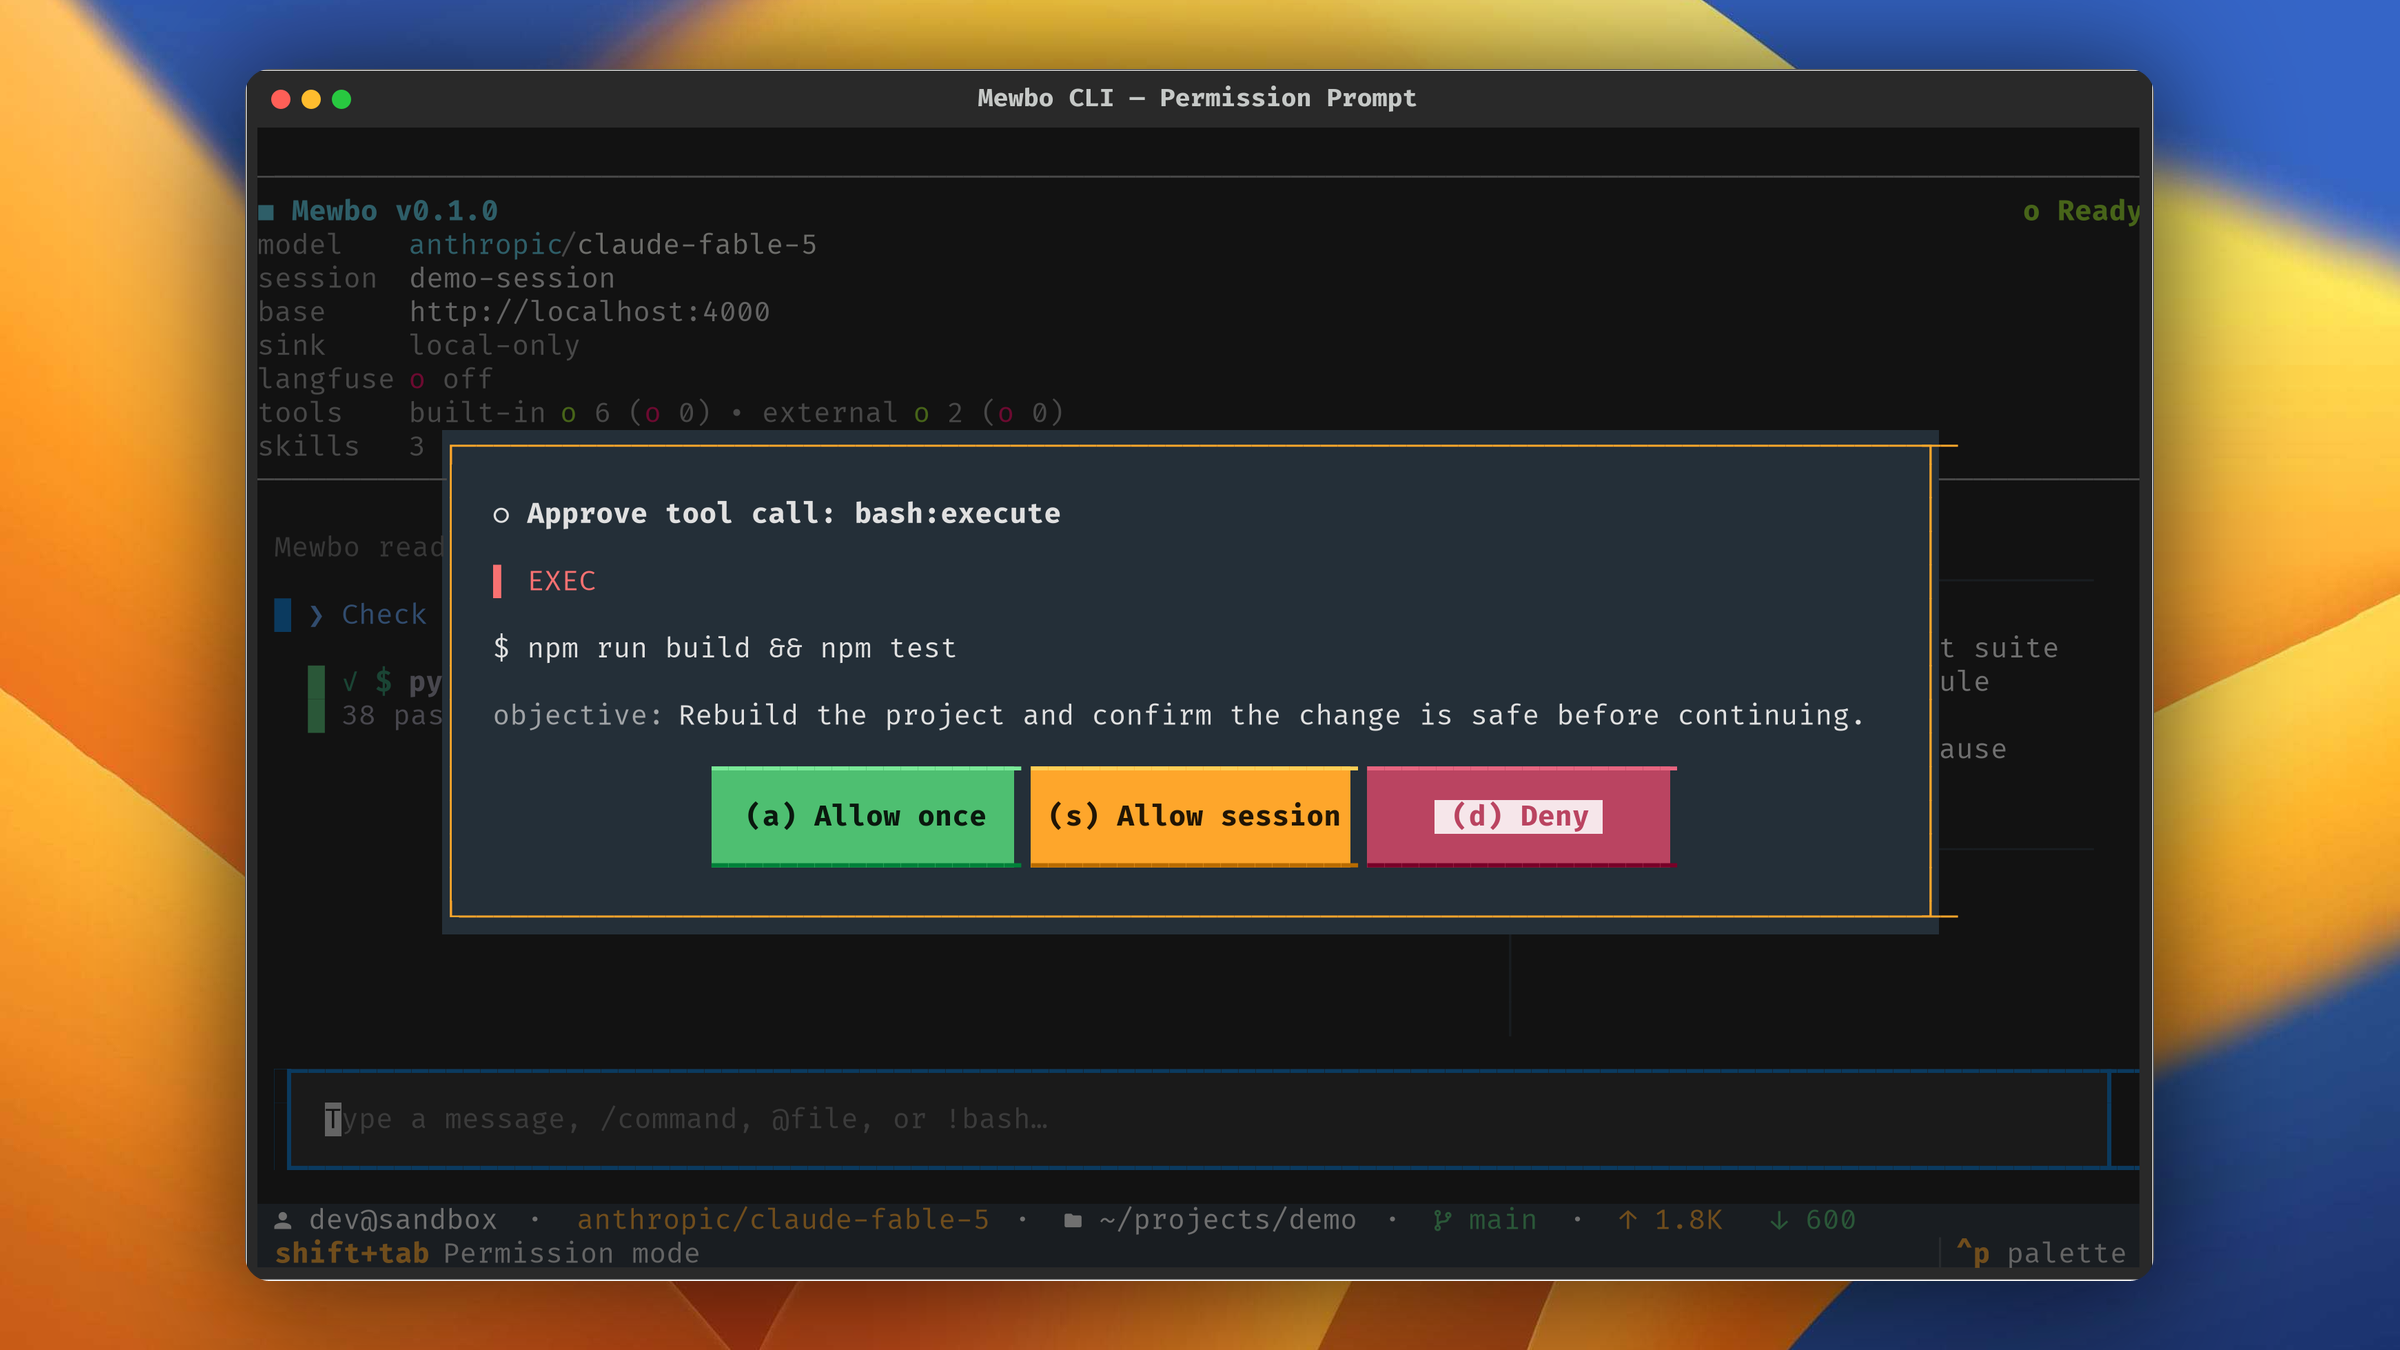2400x1350 pixels.
Task: Click the sink value local-only
Action: click(494, 346)
